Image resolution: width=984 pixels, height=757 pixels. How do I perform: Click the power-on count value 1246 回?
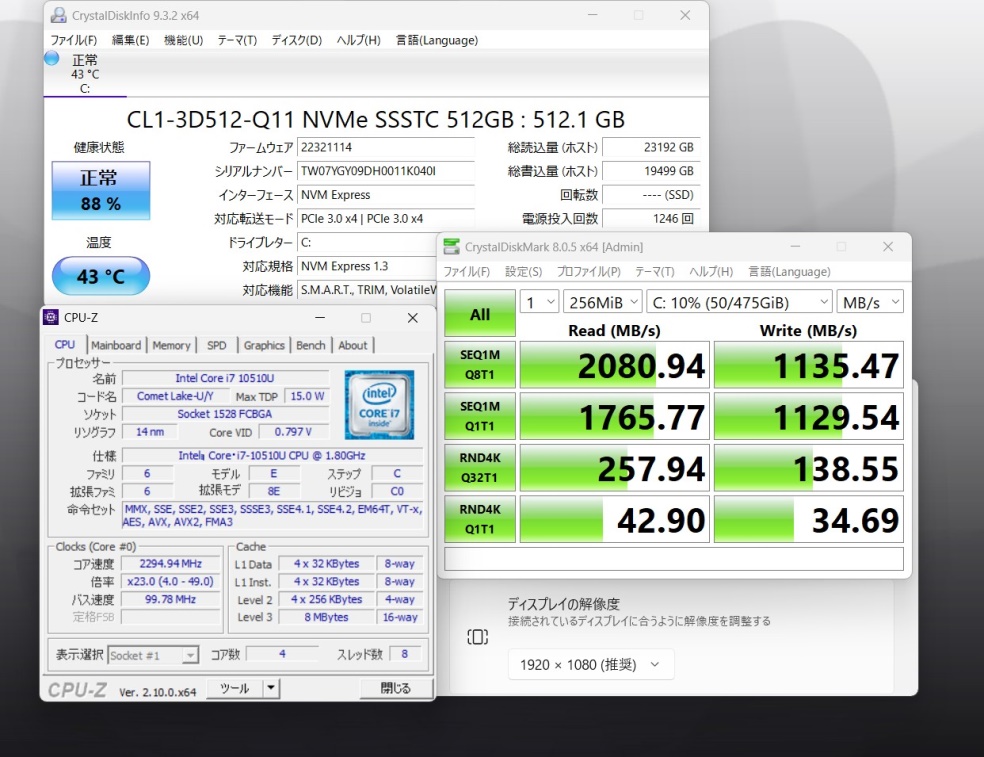point(651,218)
